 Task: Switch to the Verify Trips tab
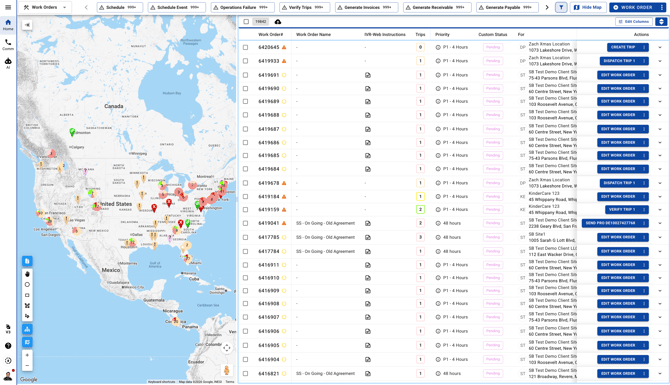click(x=305, y=7)
